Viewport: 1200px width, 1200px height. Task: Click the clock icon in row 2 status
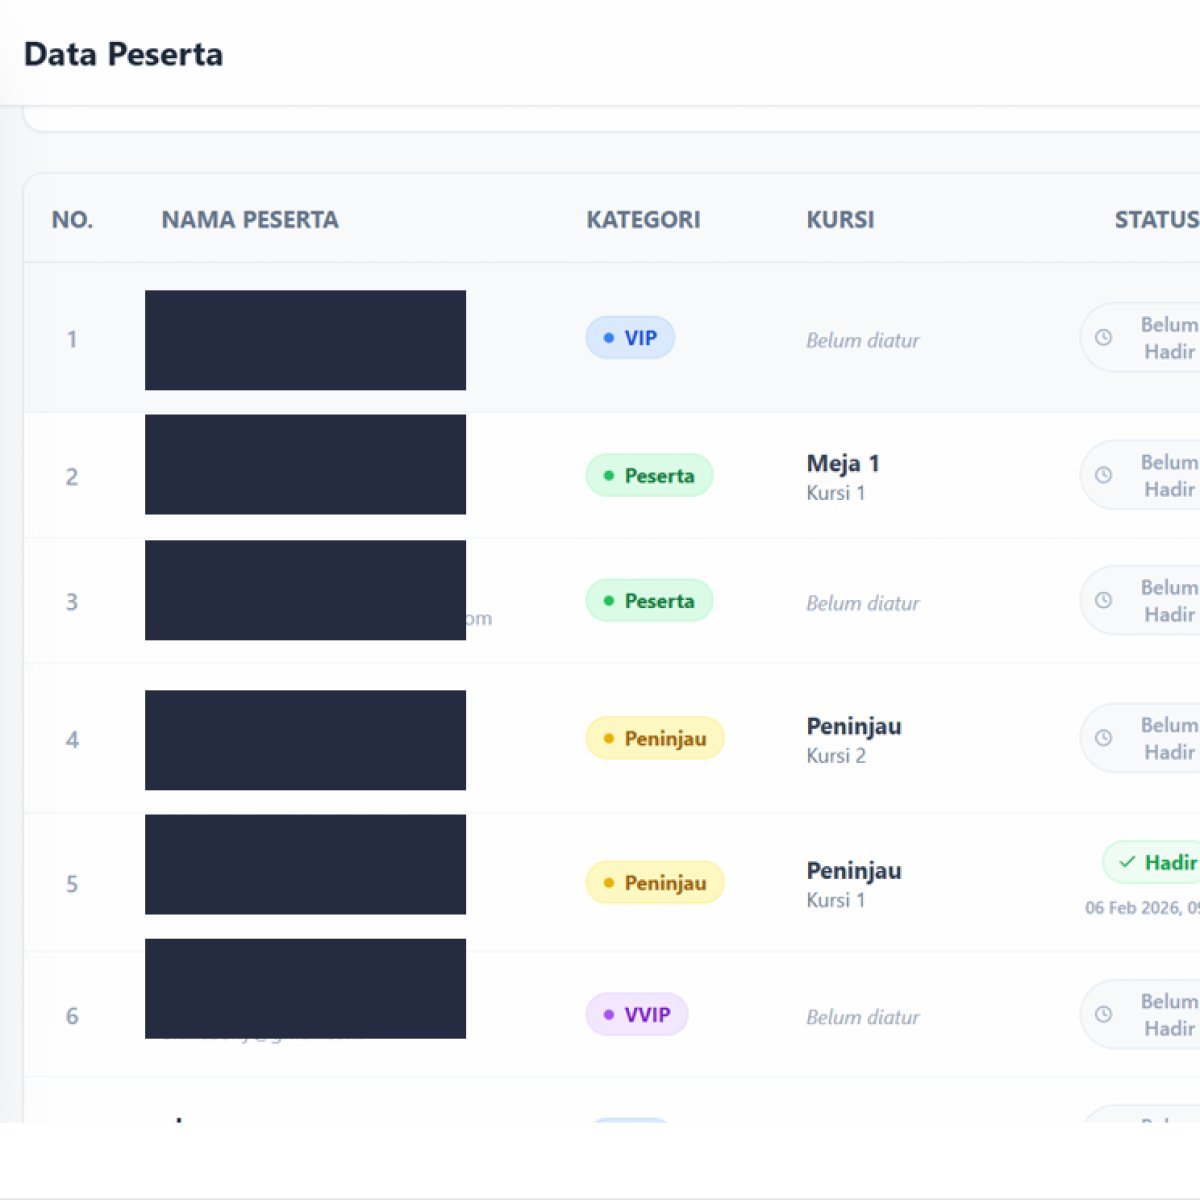[x=1103, y=475]
